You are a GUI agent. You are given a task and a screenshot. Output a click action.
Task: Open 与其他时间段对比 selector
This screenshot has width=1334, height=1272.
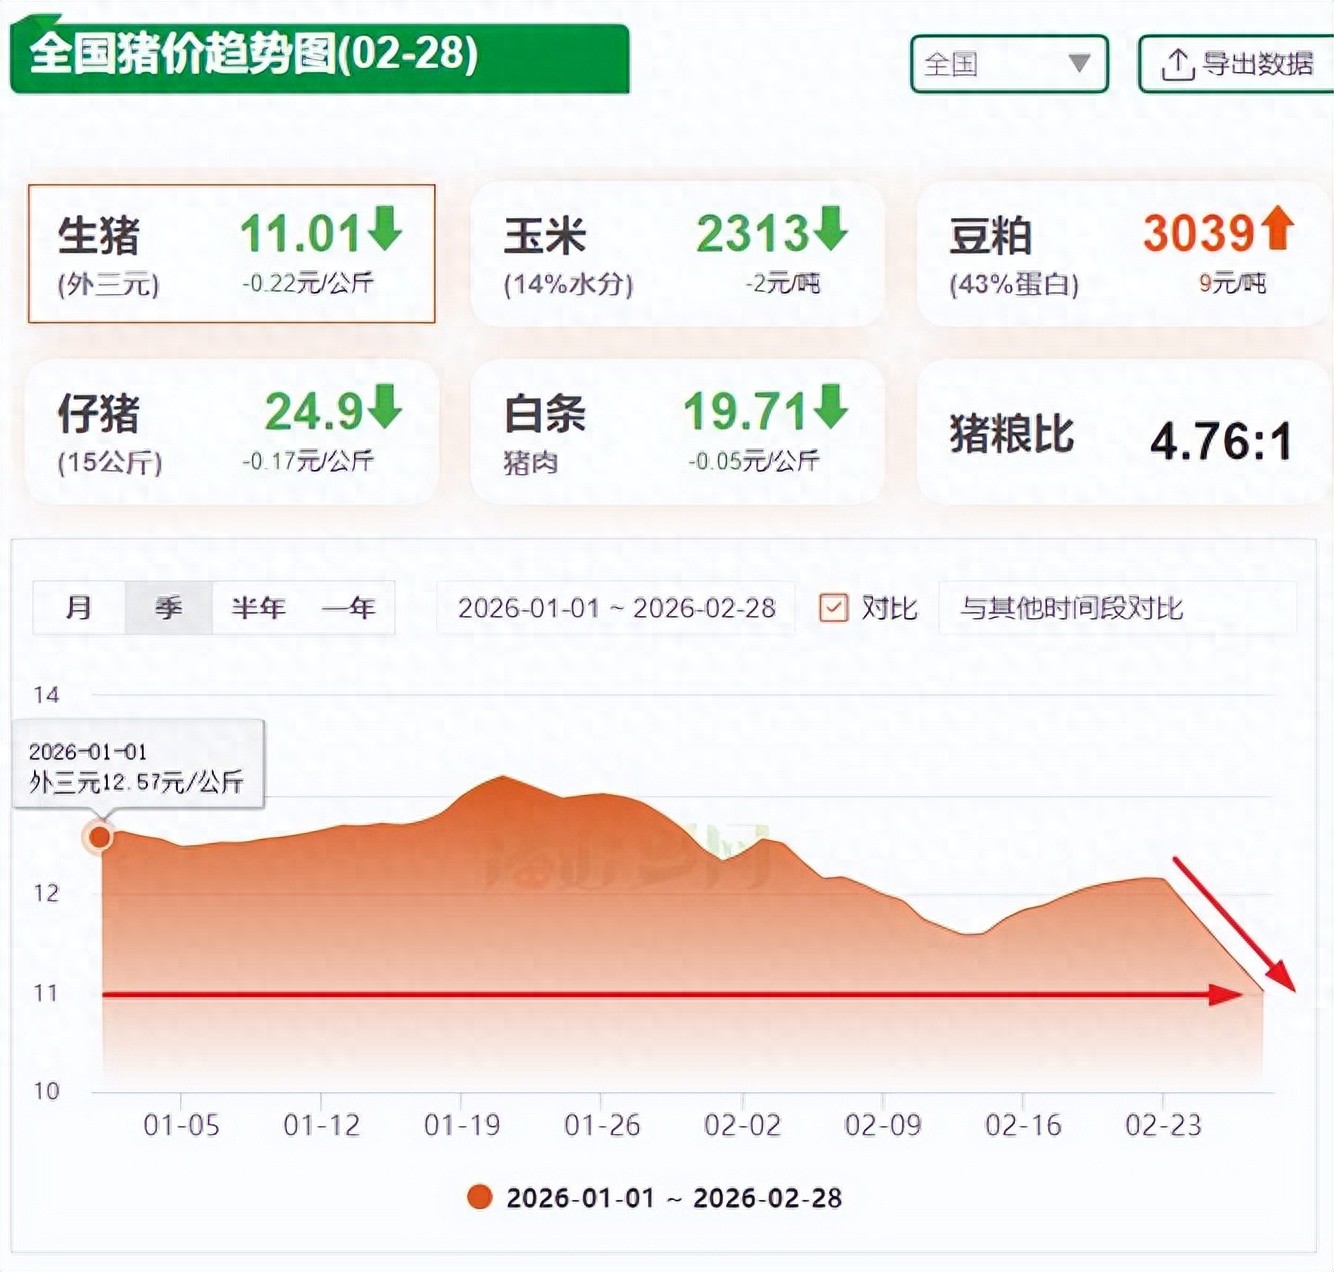pyautogui.click(x=1116, y=608)
